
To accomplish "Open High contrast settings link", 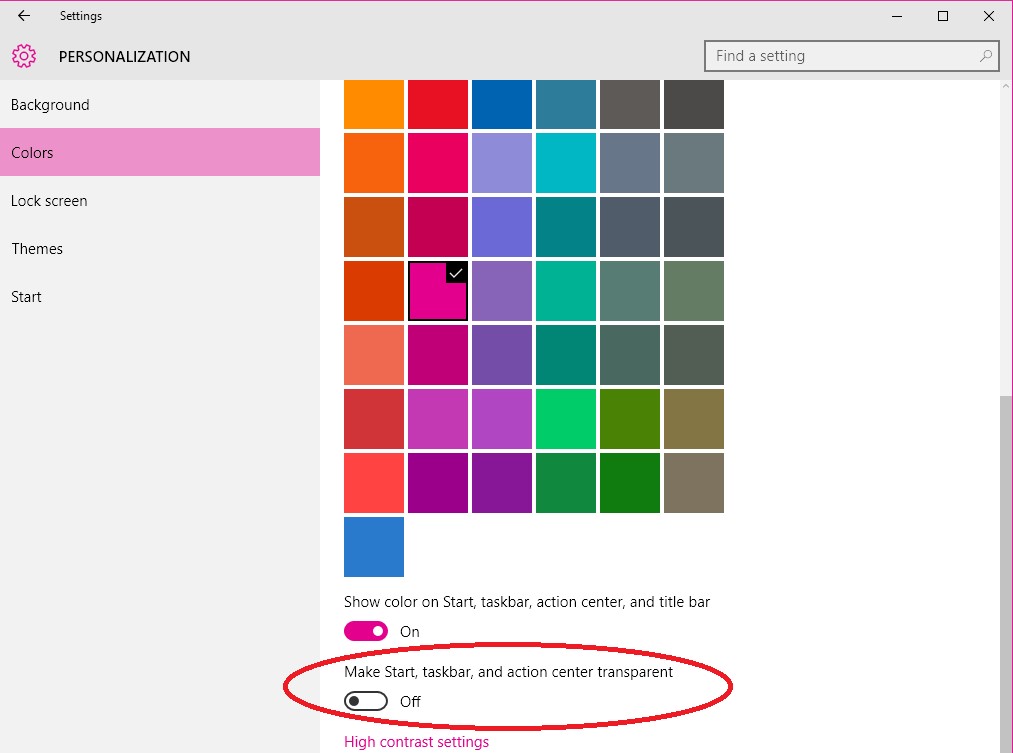I will (416, 742).
